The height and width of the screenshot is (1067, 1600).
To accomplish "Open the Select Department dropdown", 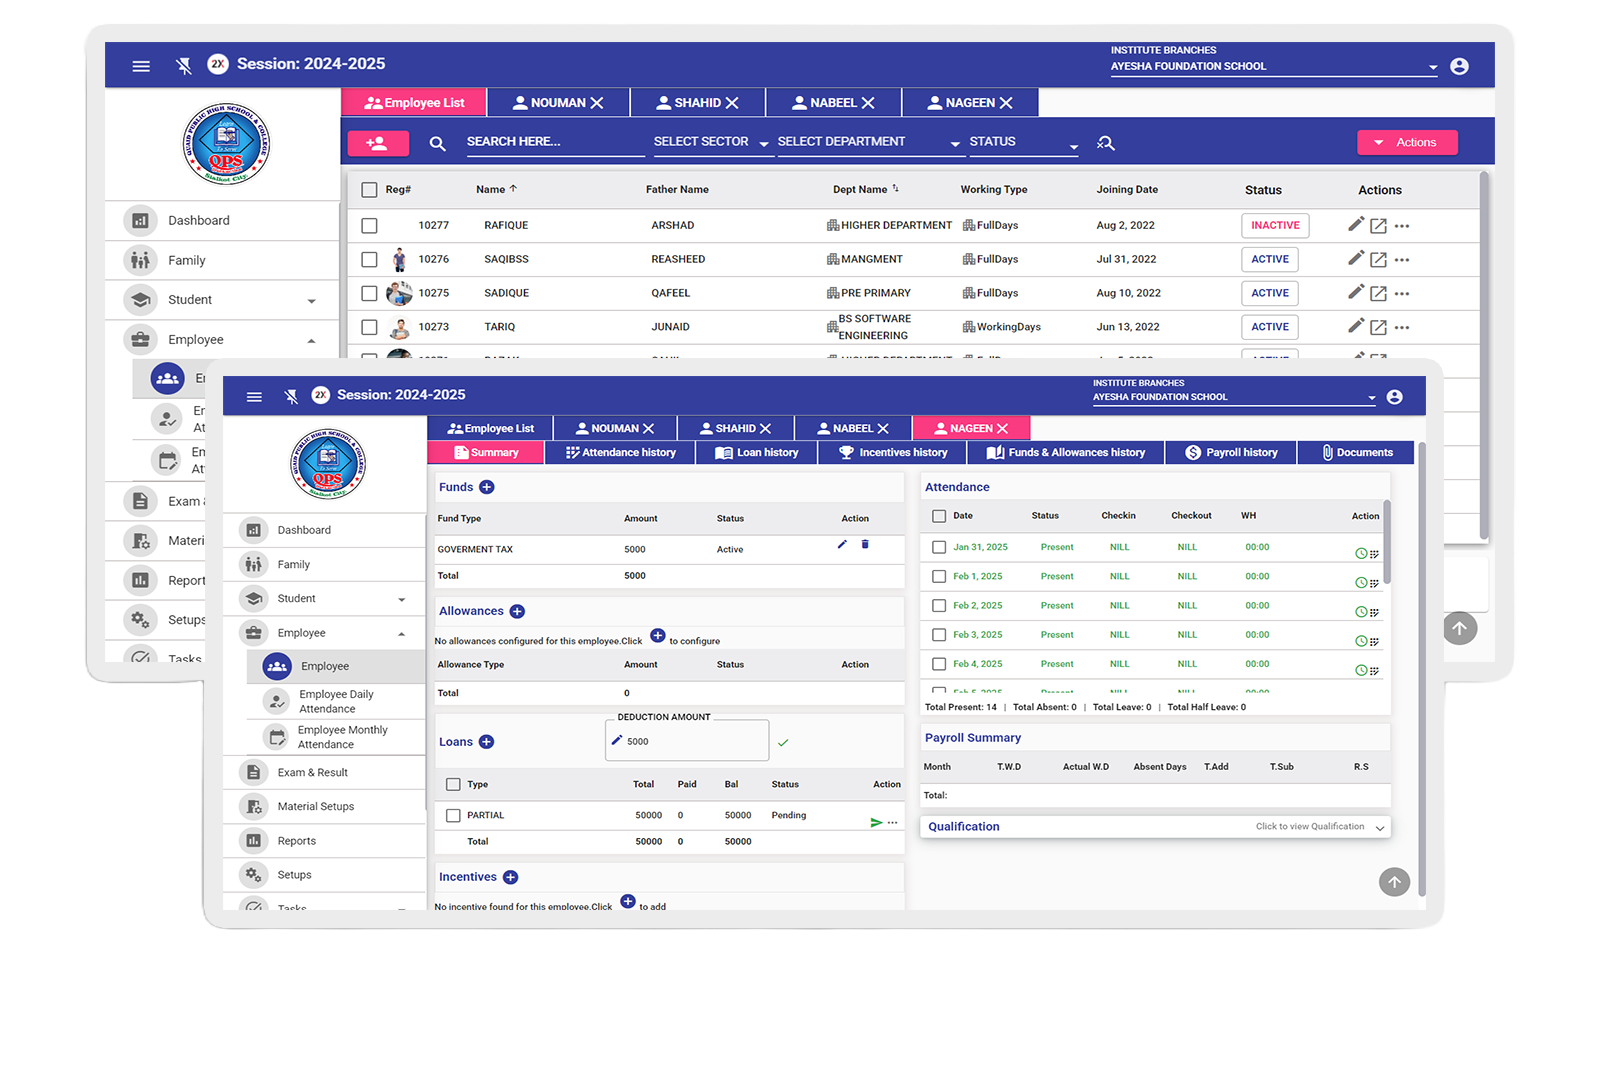I will point(868,142).
